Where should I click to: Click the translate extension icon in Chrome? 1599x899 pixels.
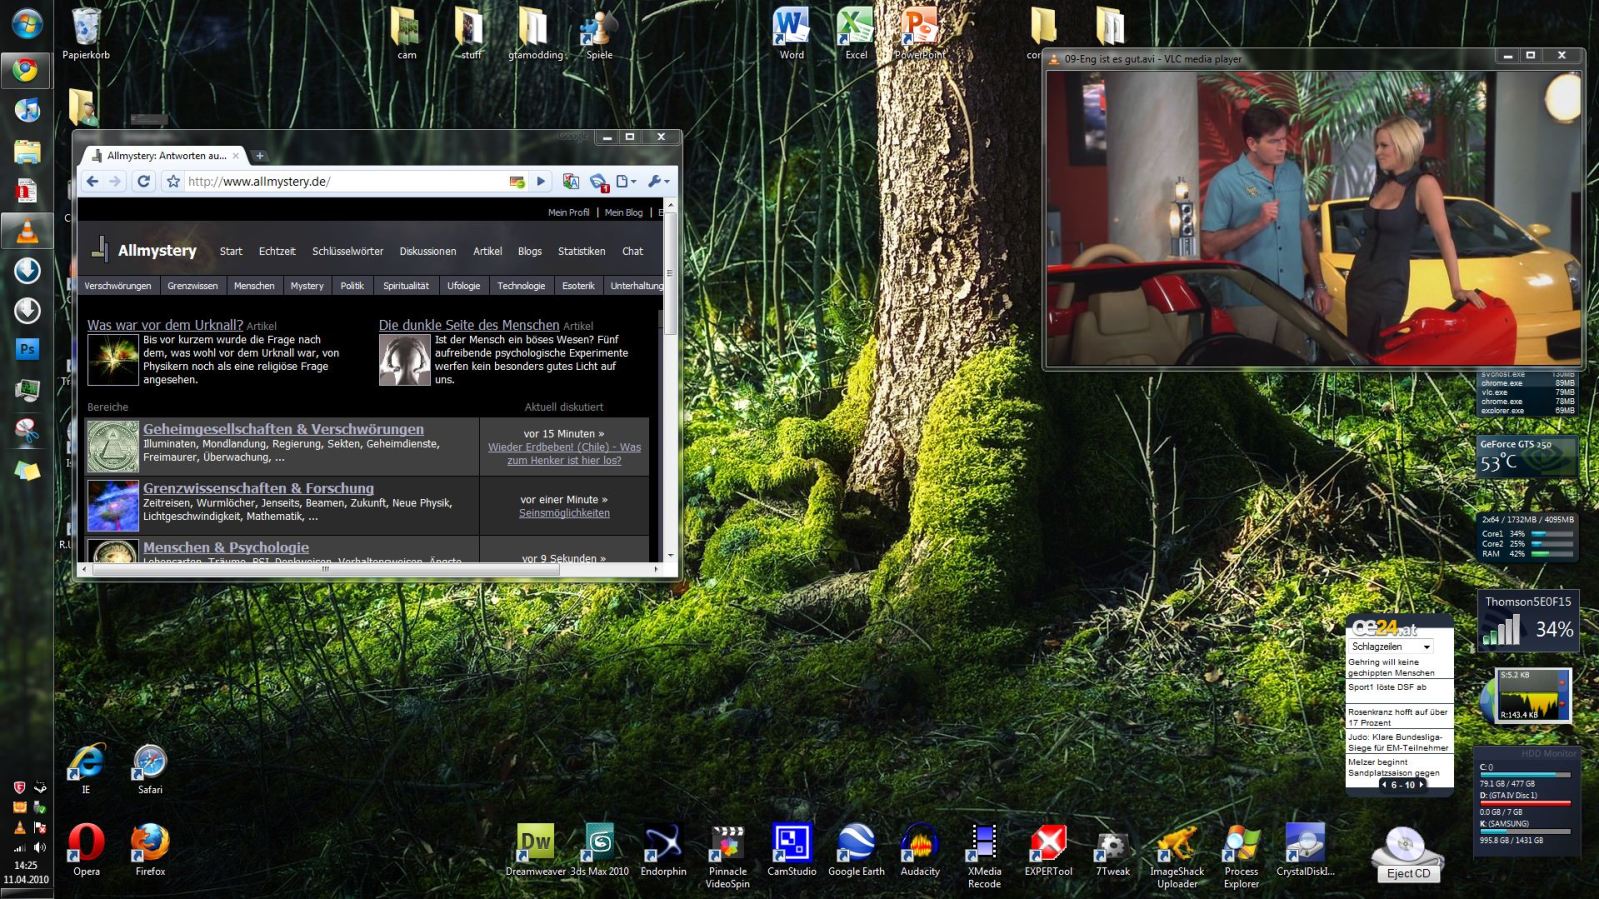tap(571, 181)
